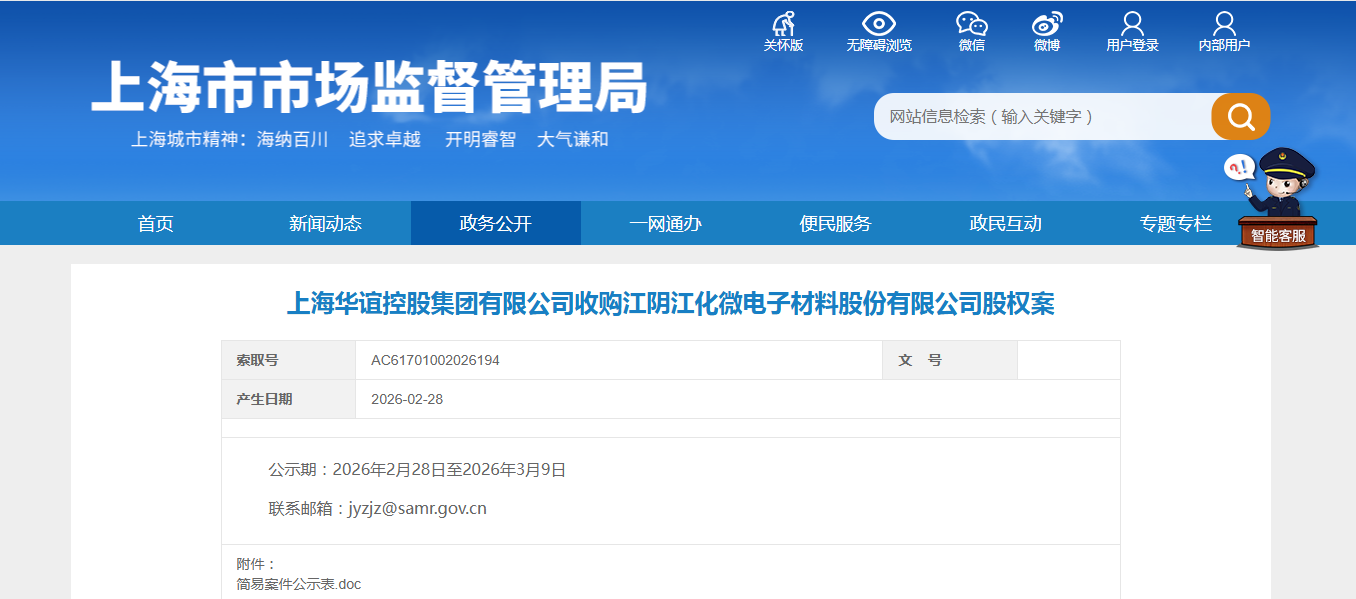Click the 内部用户 text link
The width and height of the screenshot is (1356, 599).
tap(1224, 45)
